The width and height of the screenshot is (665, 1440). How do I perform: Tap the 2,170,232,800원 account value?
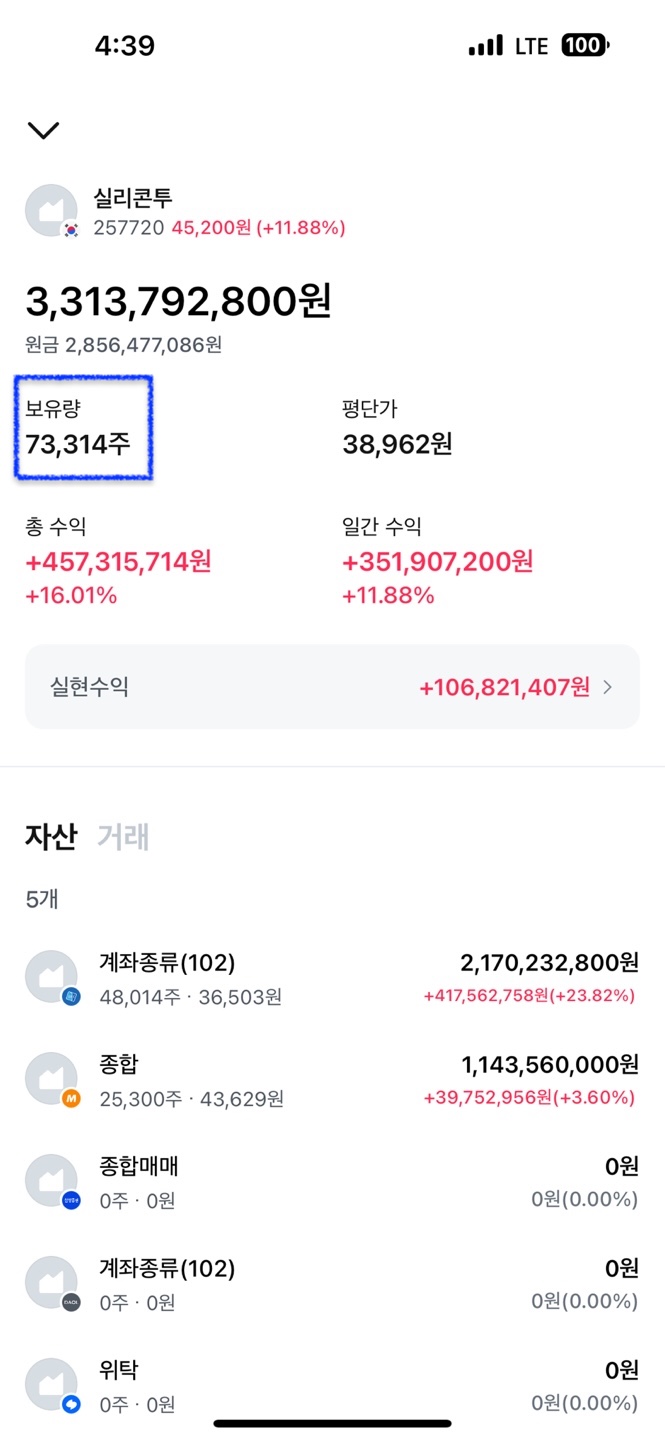click(x=549, y=962)
